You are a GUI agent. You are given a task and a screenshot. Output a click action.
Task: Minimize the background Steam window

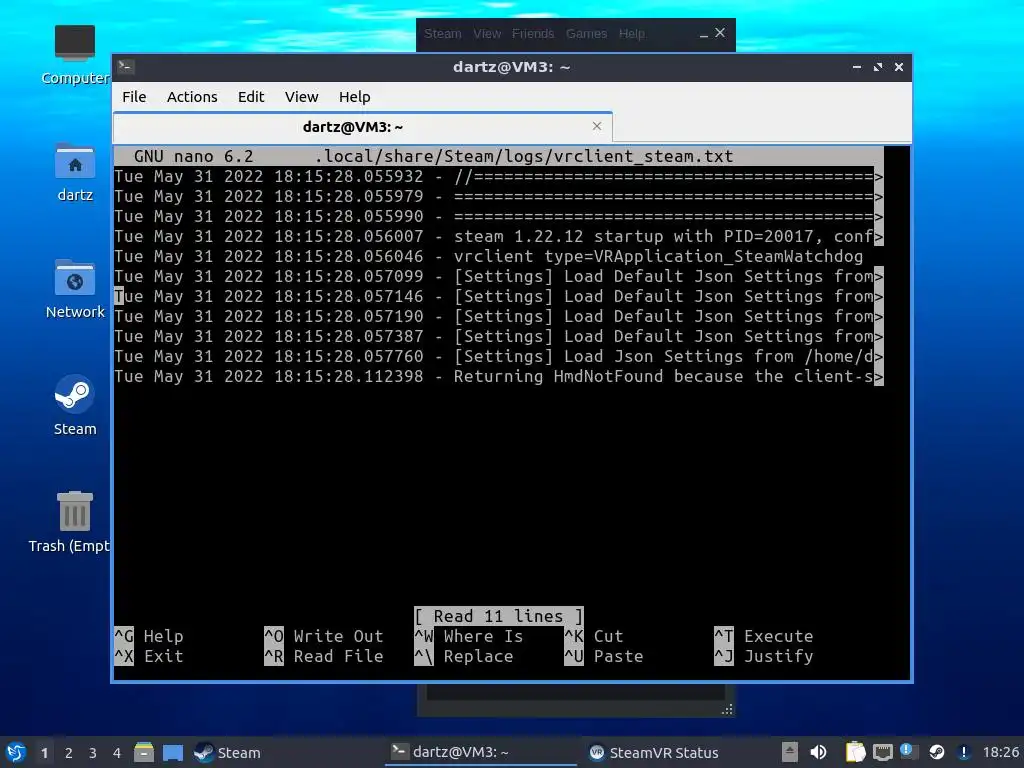tap(703, 34)
